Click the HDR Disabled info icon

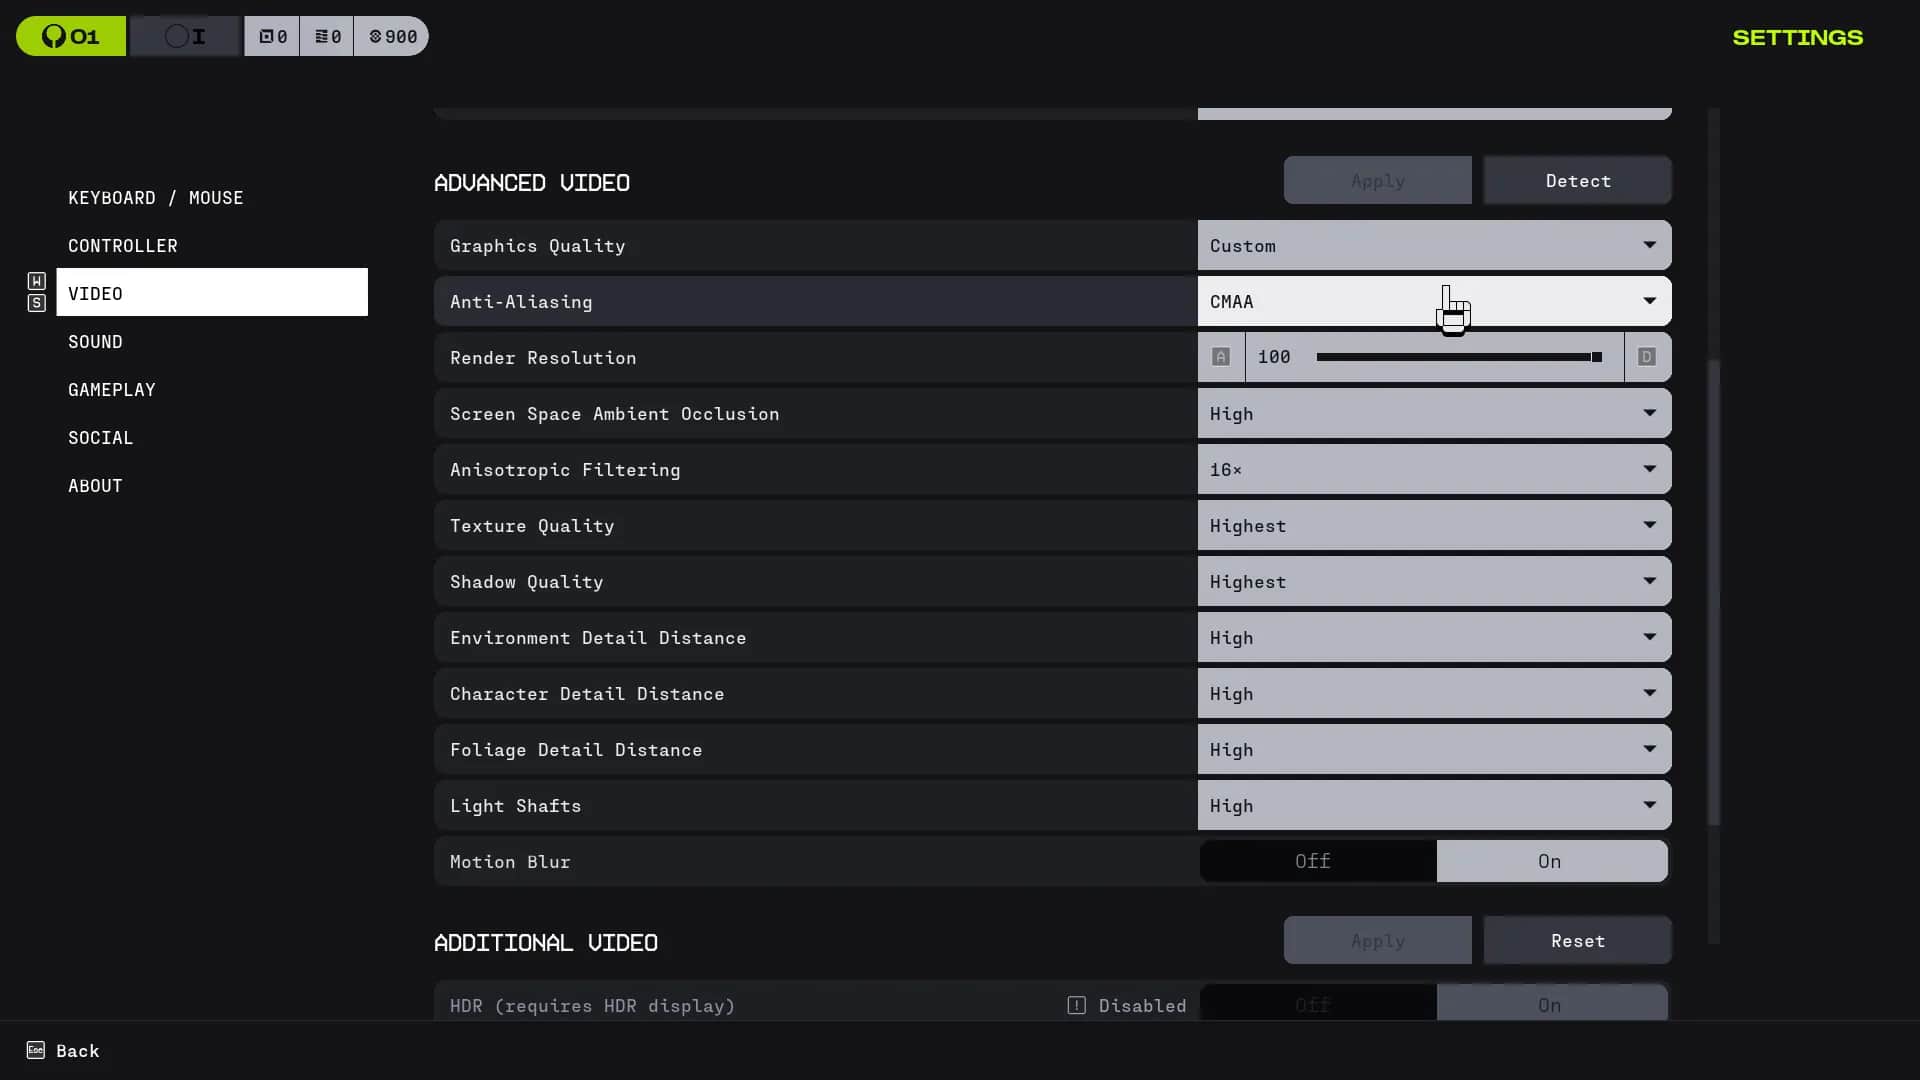(x=1076, y=1005)
